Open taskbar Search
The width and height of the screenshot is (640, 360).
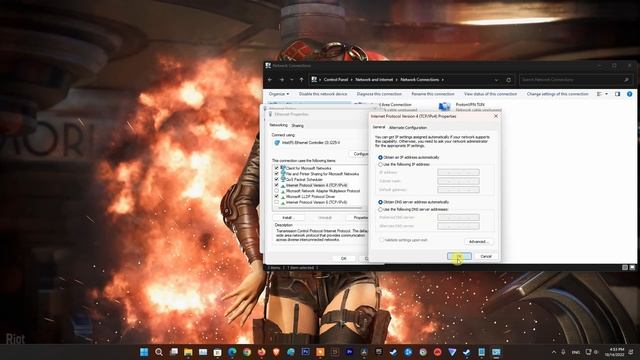coord(159,352)
